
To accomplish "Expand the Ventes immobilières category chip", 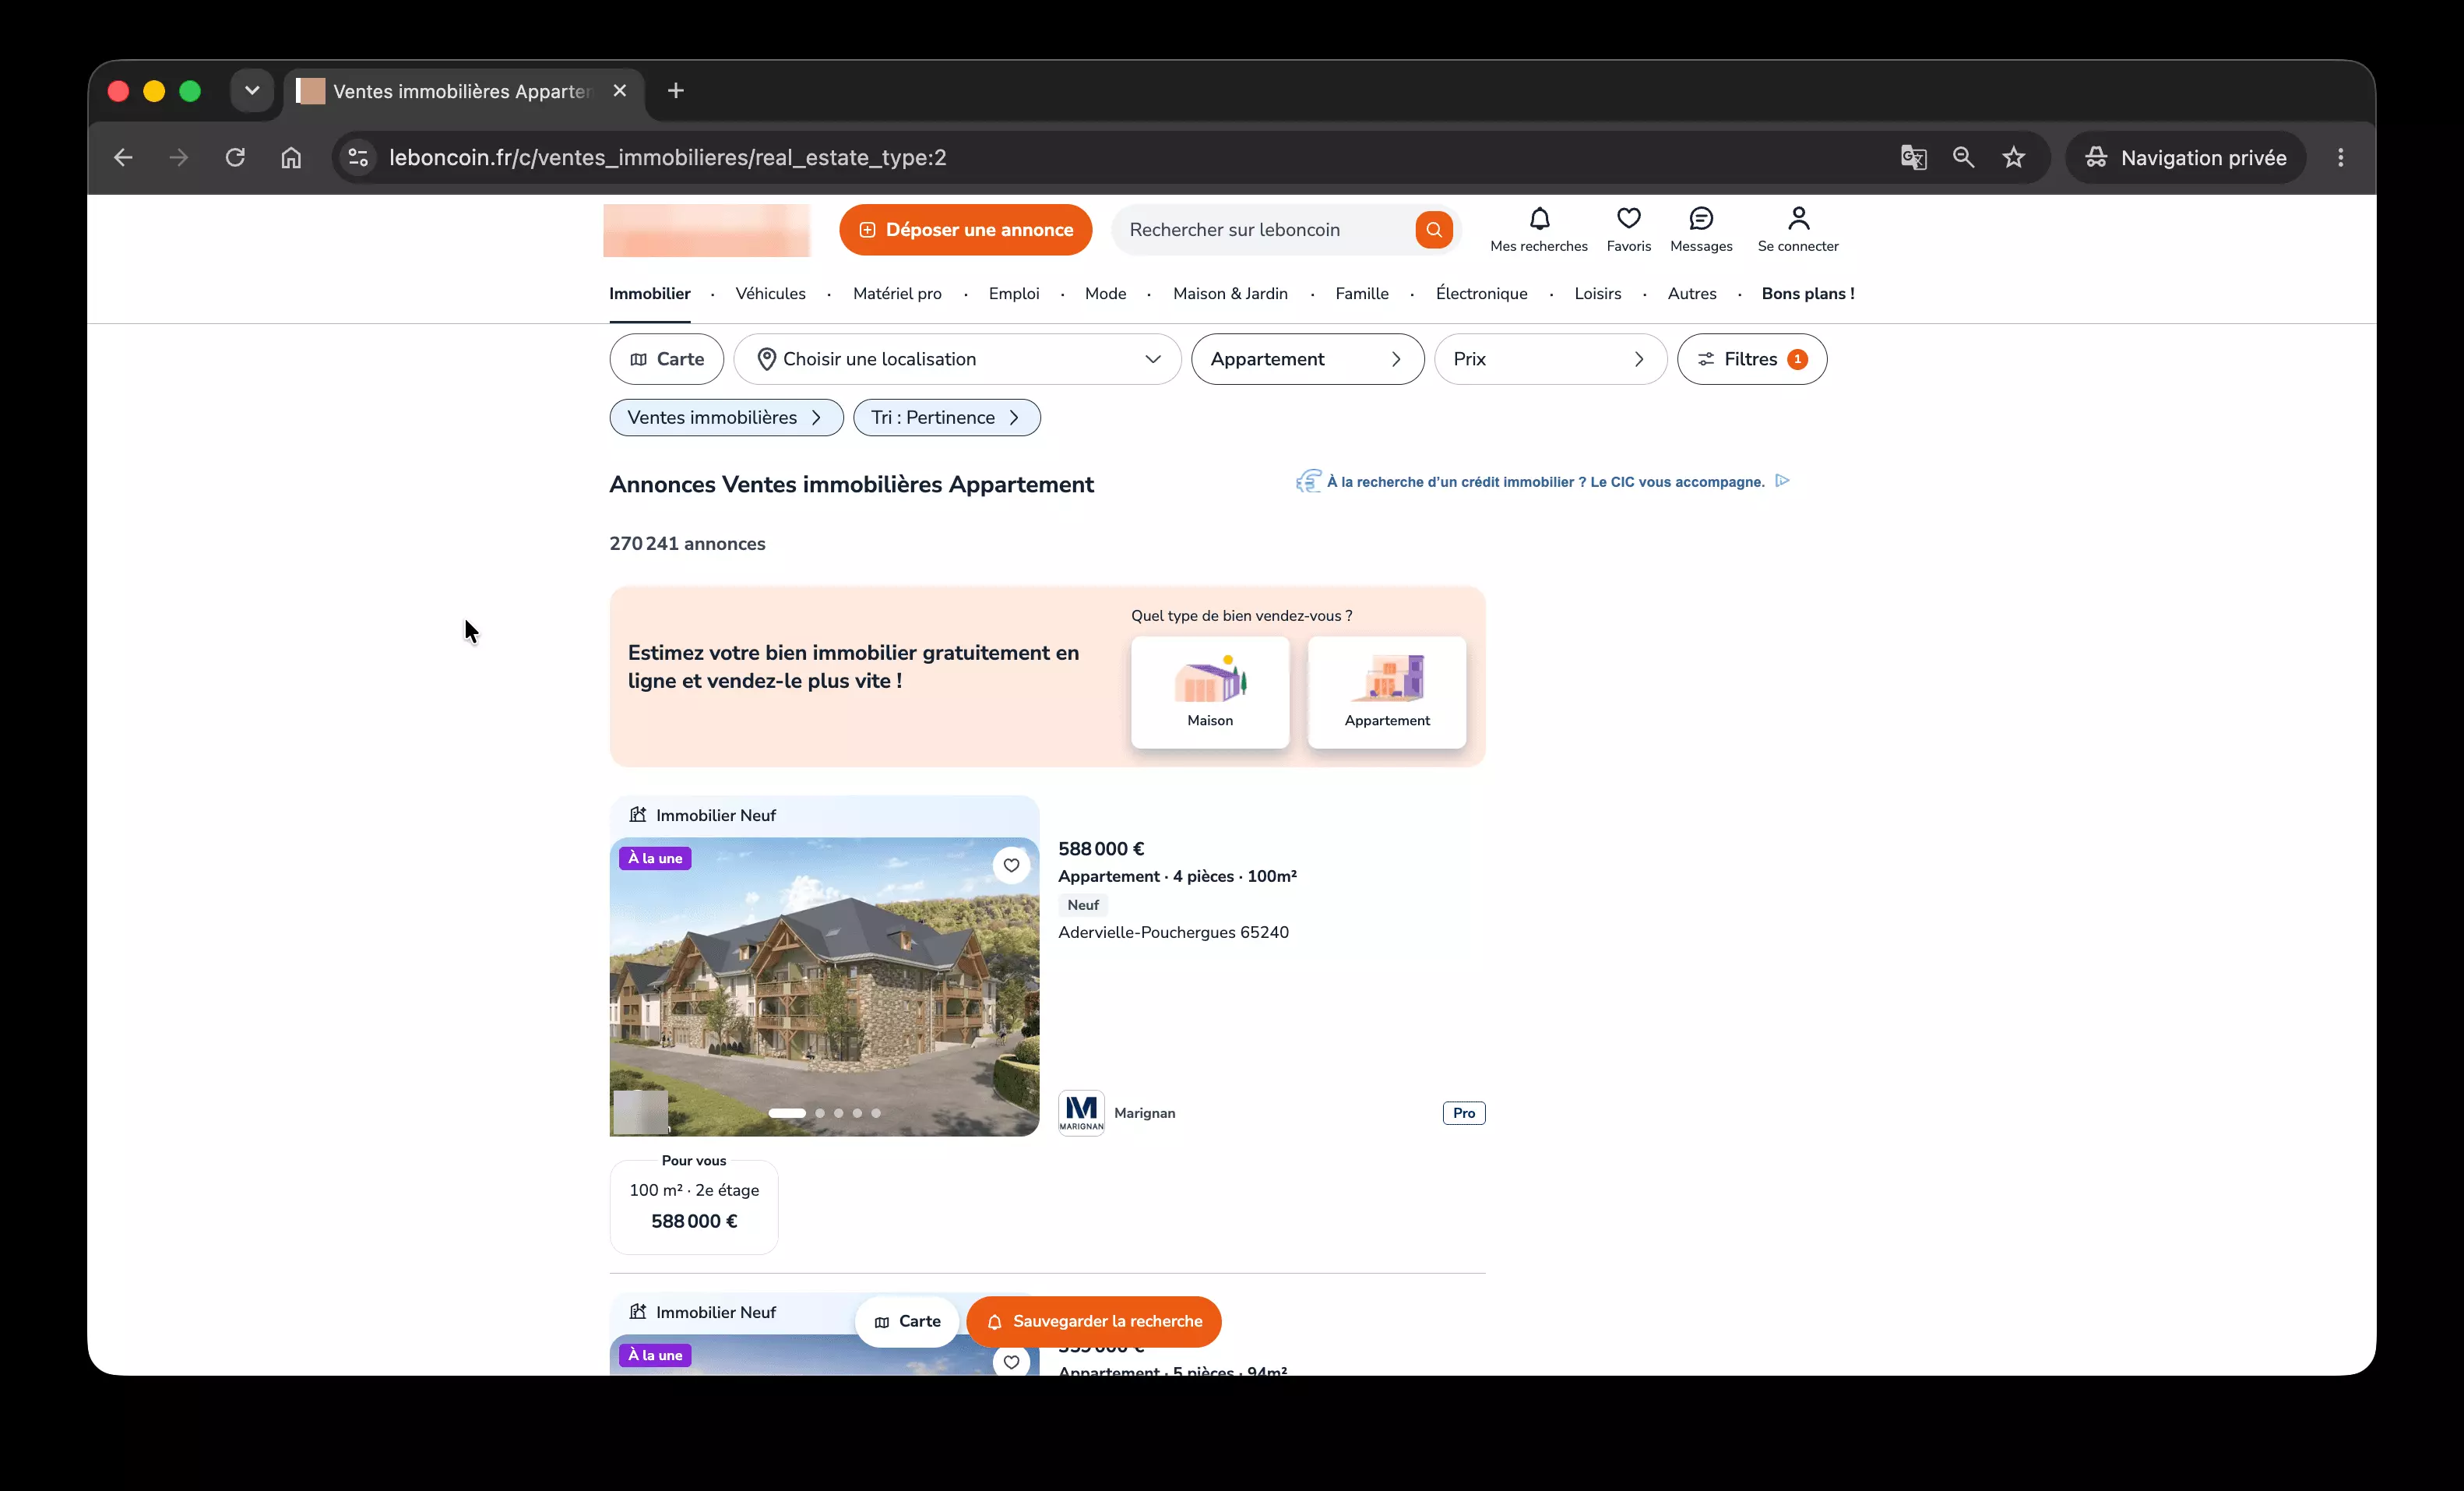I will coord(726,417).
